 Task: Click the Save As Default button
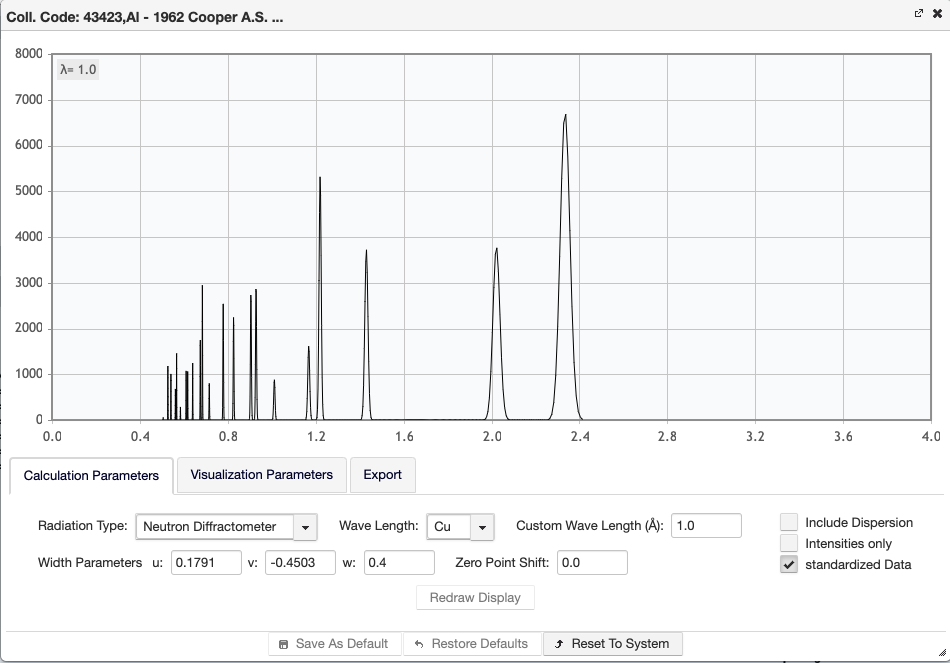[x=334, y=644]
